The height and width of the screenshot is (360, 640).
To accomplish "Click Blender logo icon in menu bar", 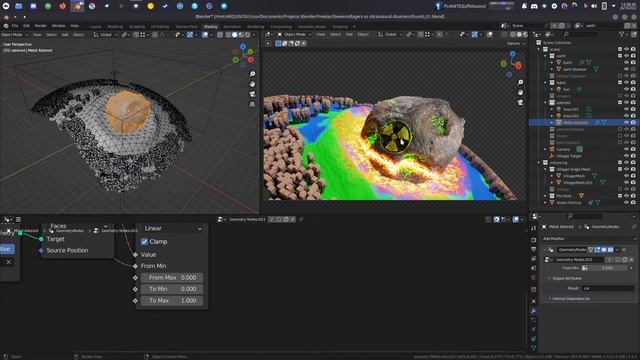I will tap(6, 26).
